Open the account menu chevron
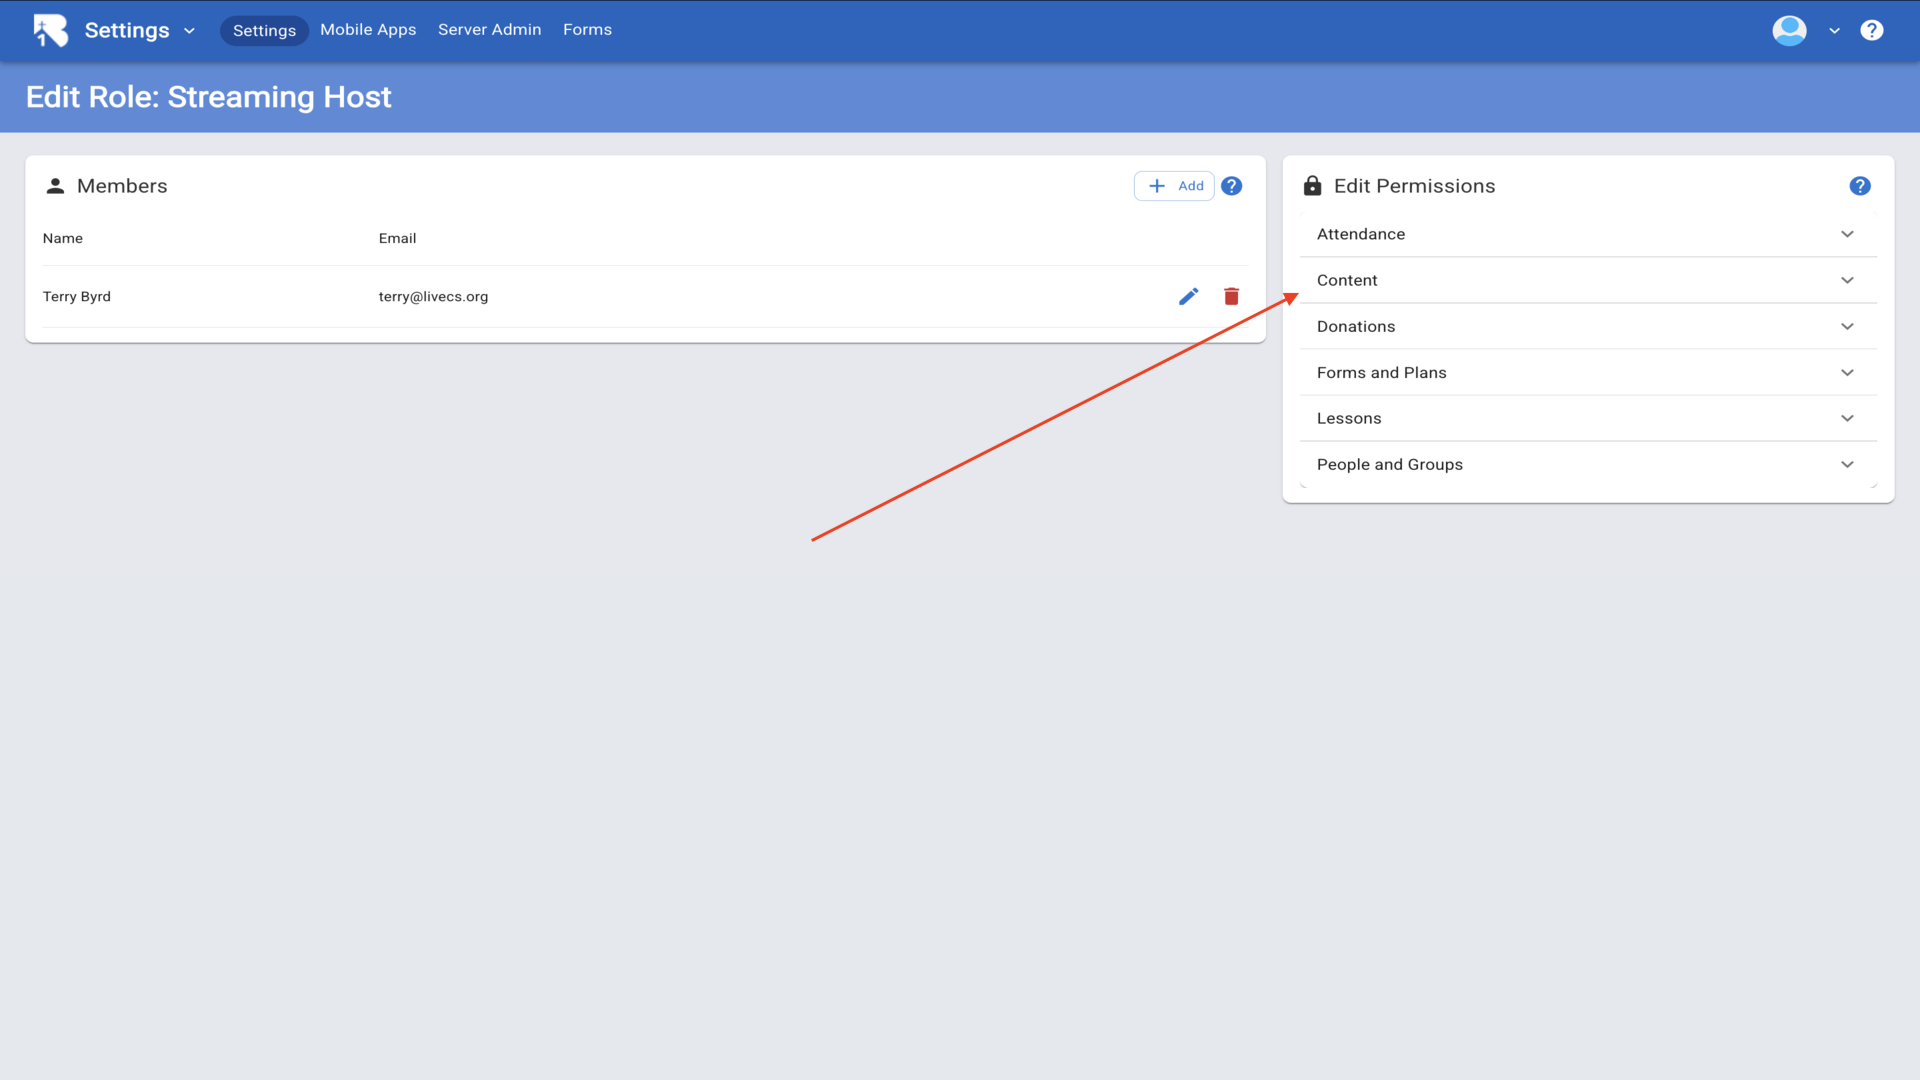Viewport: 1920px width, 1080px height. click(x=1834, y=31)
